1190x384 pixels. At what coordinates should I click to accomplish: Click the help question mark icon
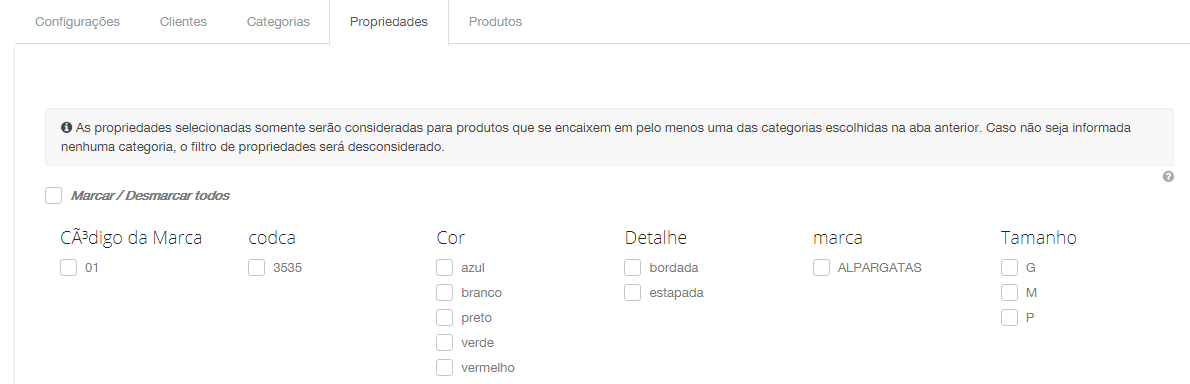pyautogui.click(x=1168, y=177)
